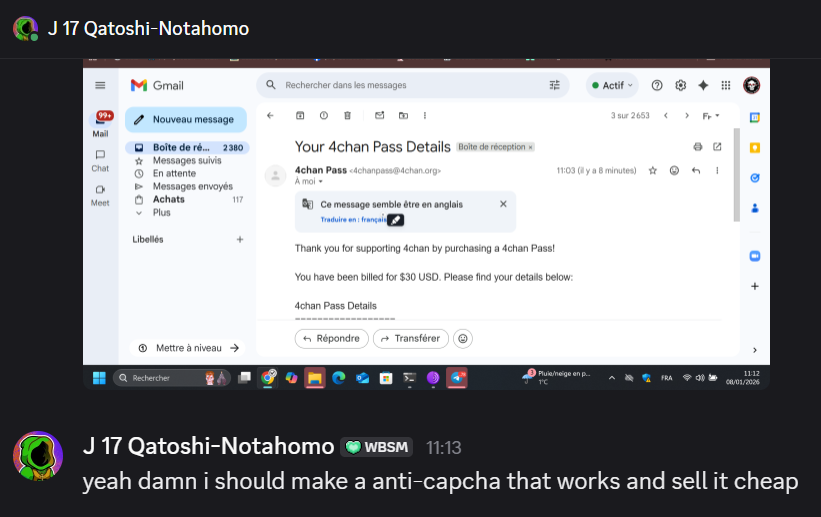Viewport: 821px width, 517px height.
Task: Dismiss the translation suggestion banner
Action: (503, 204)
